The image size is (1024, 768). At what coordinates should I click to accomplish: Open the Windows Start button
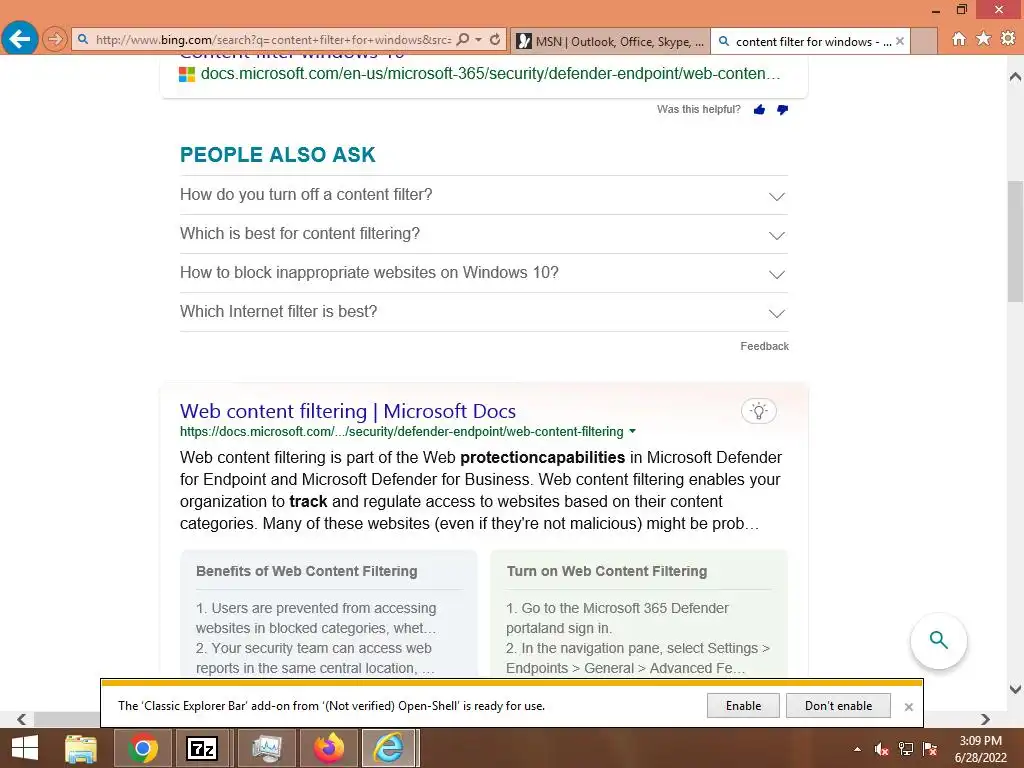(x=25, y=748)
